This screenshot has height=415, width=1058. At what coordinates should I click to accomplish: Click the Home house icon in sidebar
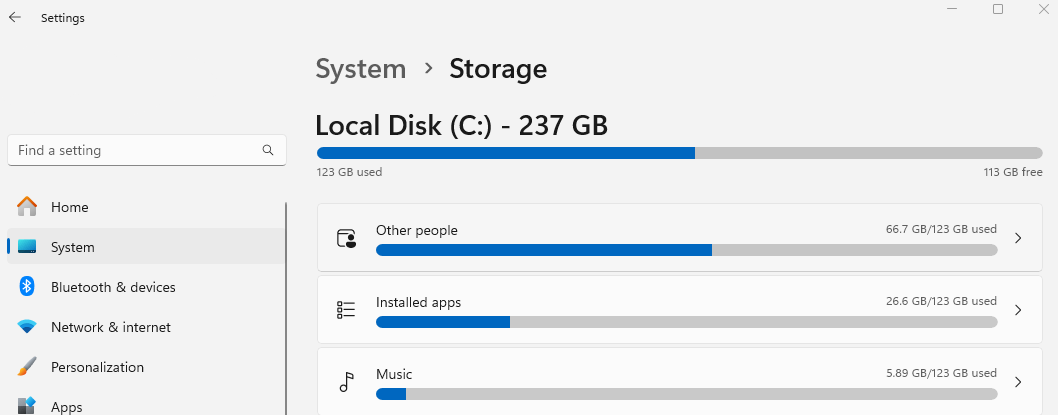click(27, 206)
